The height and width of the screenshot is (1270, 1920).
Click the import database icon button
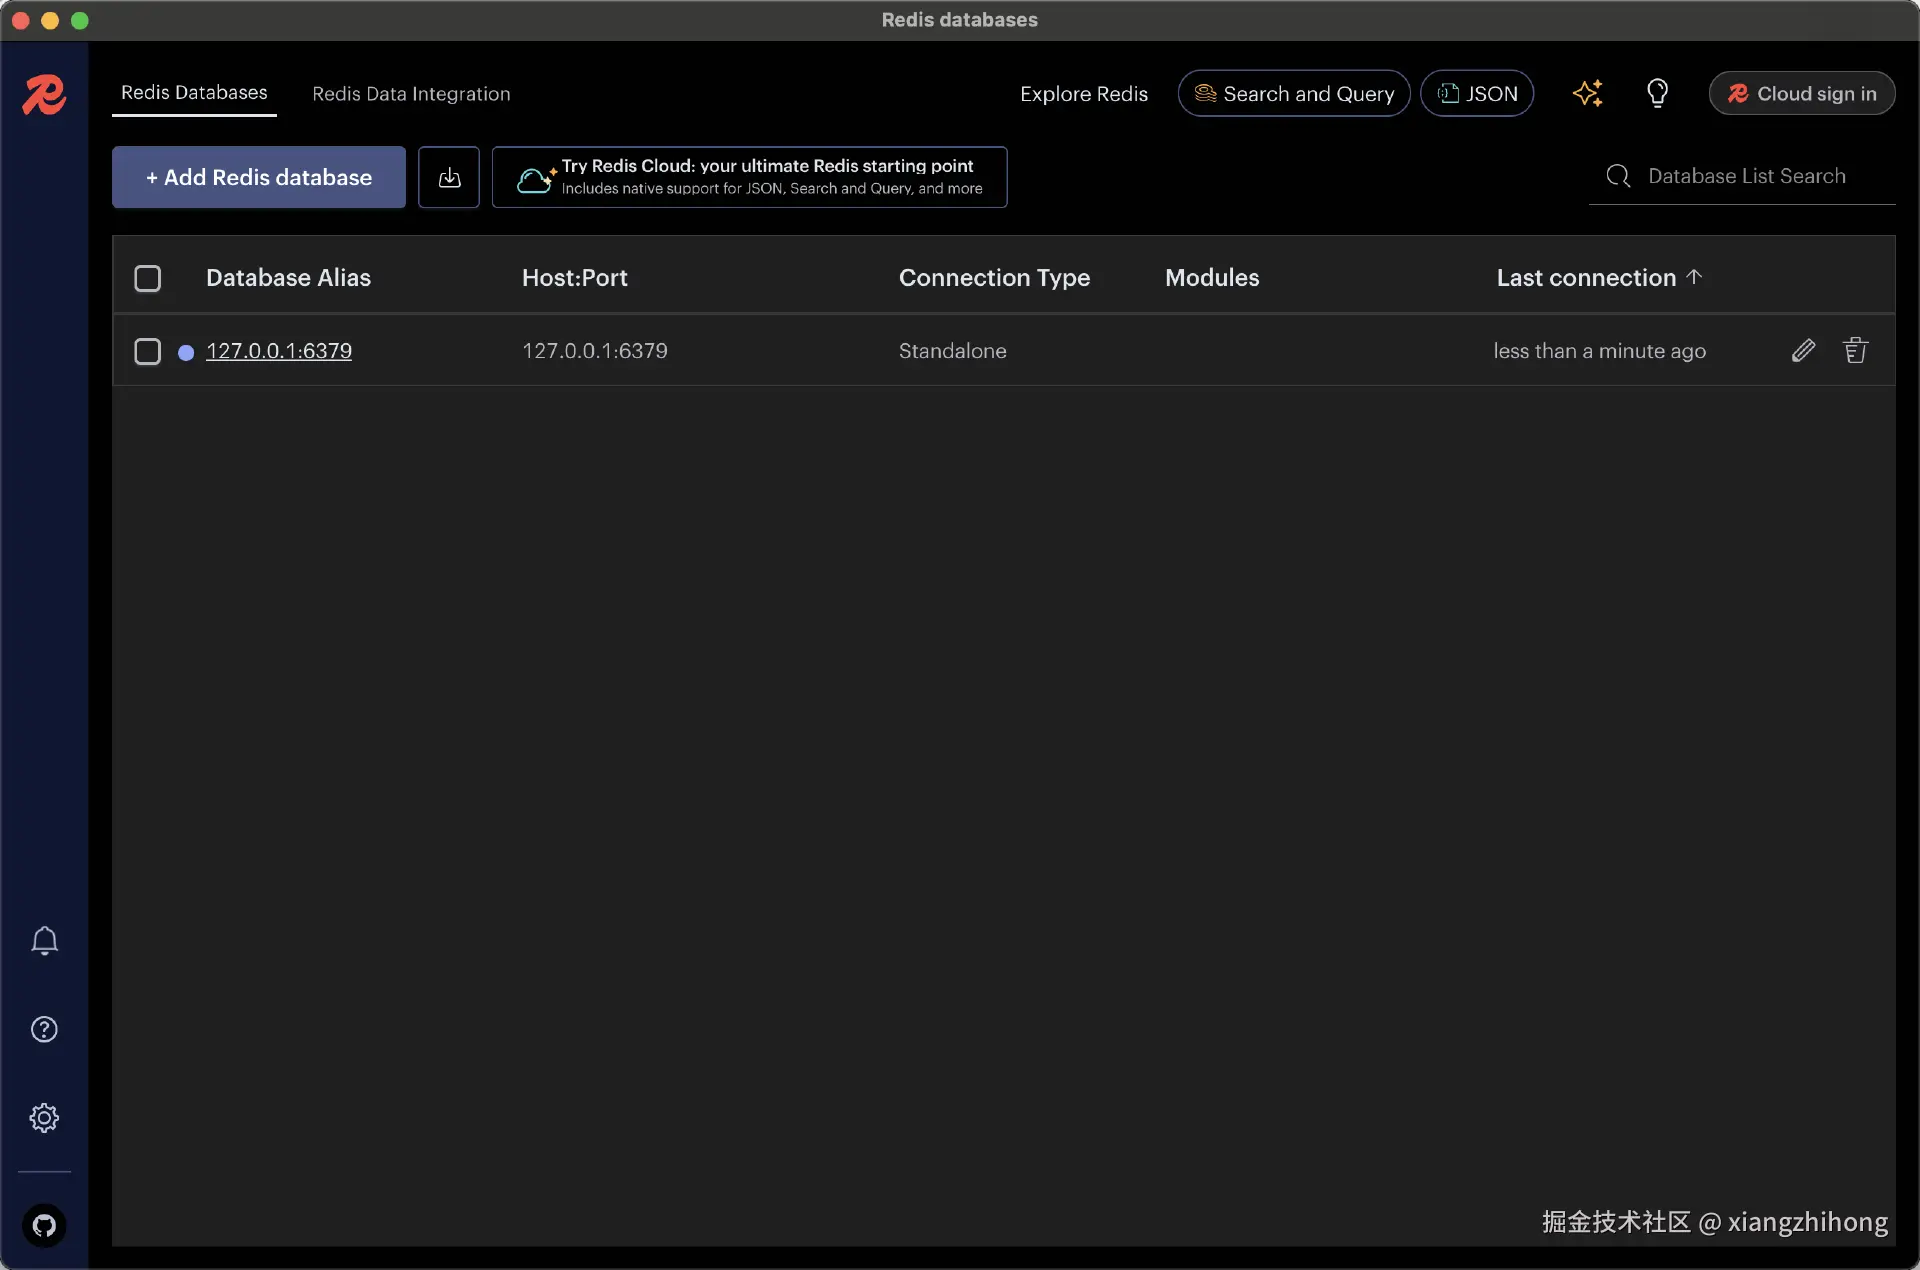point(449,177)
